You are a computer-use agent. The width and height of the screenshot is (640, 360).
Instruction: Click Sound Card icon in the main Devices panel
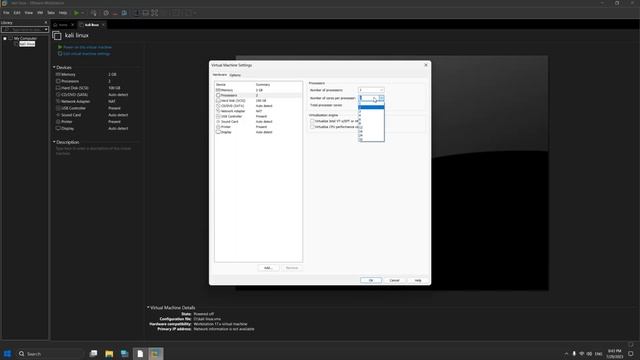coord(58,115)
